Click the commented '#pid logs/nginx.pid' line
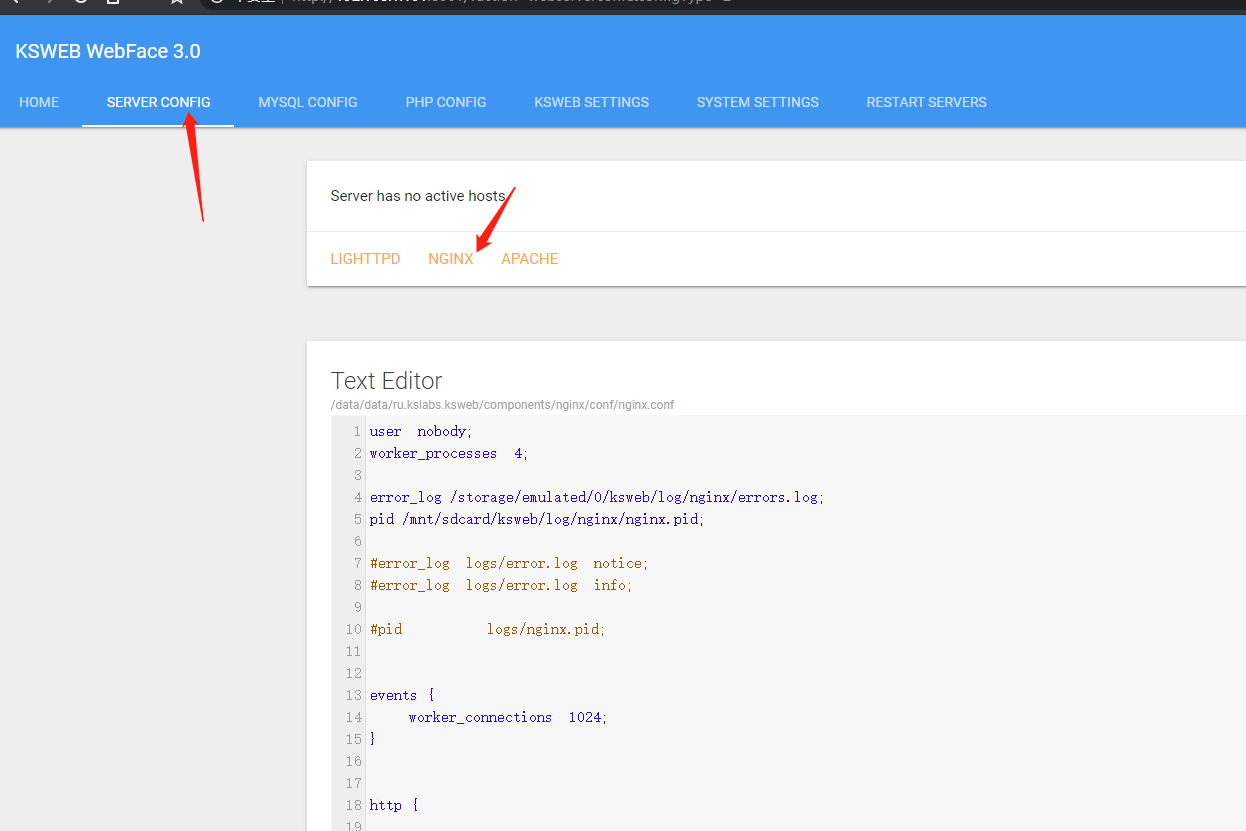 [487, 630]
